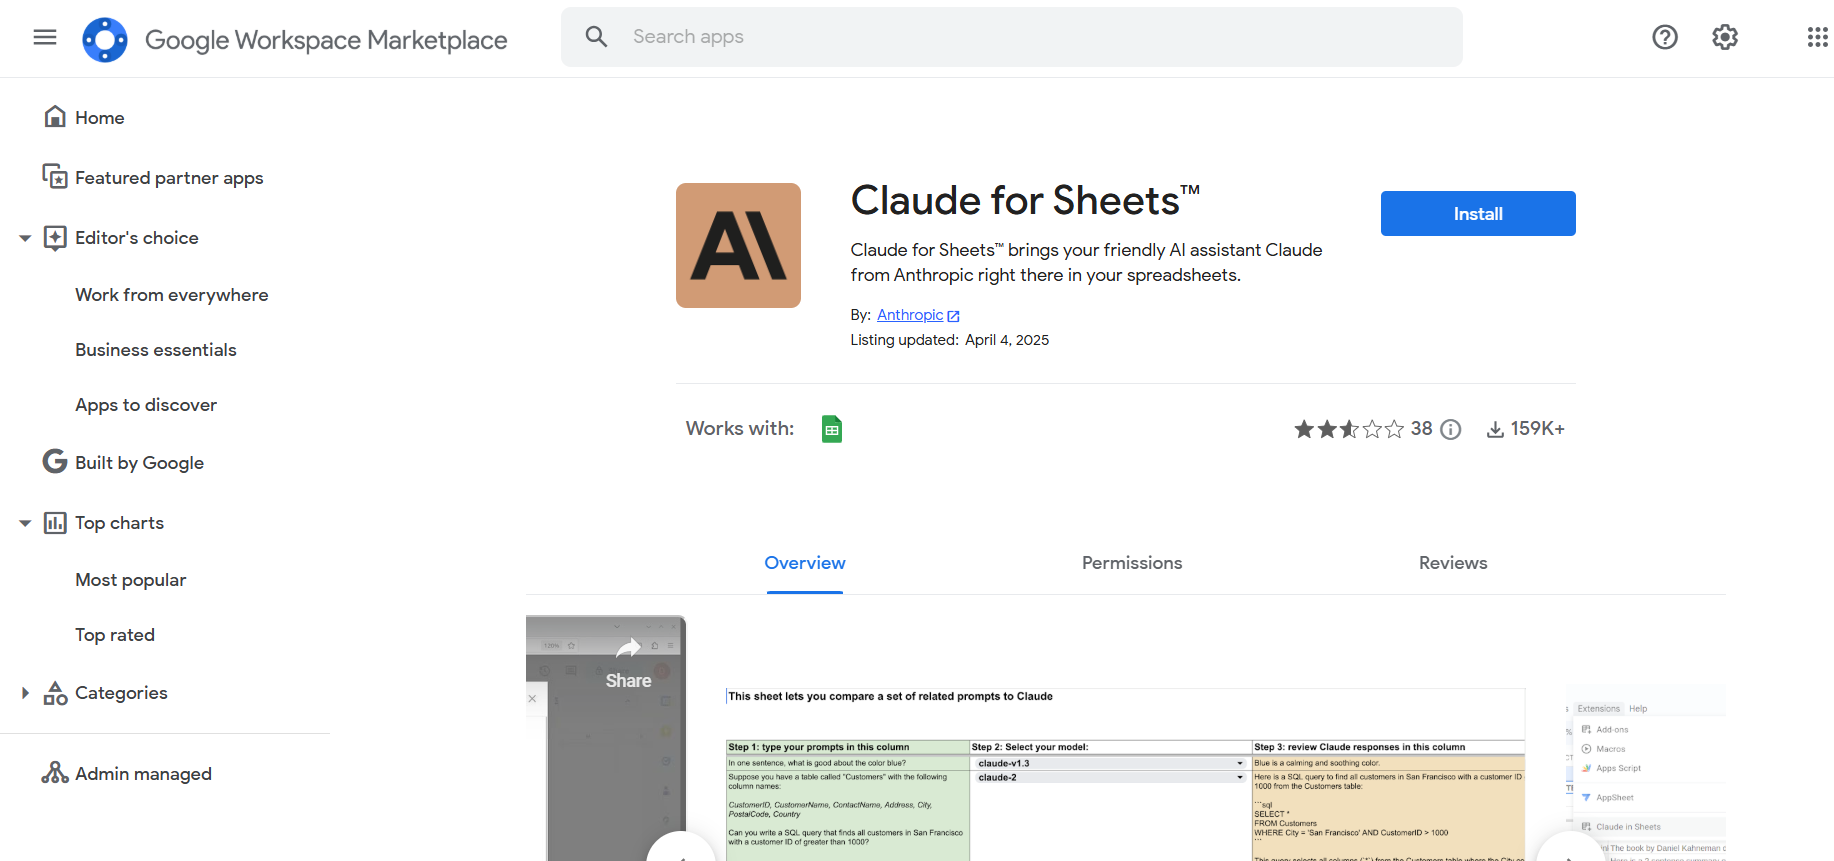The height and width of the screenshot is (861, 1834).
Task: Click Share on the video thumbnail
Action: pos(628,665)
